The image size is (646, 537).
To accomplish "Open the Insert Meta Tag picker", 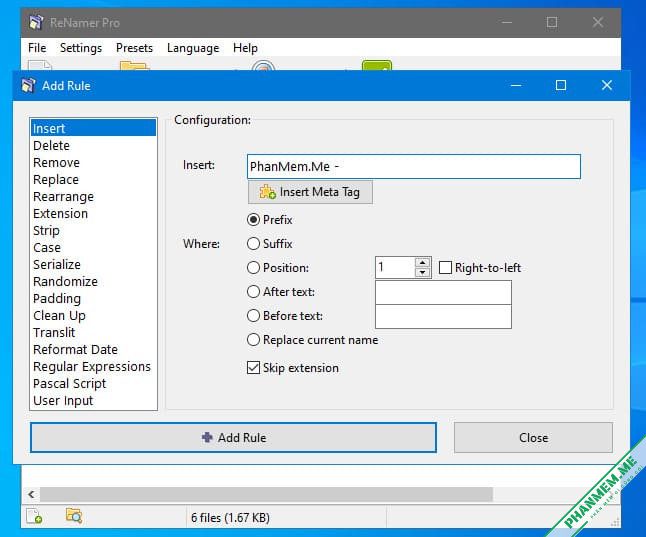I will pyautogui.click(x=310, y=192).
